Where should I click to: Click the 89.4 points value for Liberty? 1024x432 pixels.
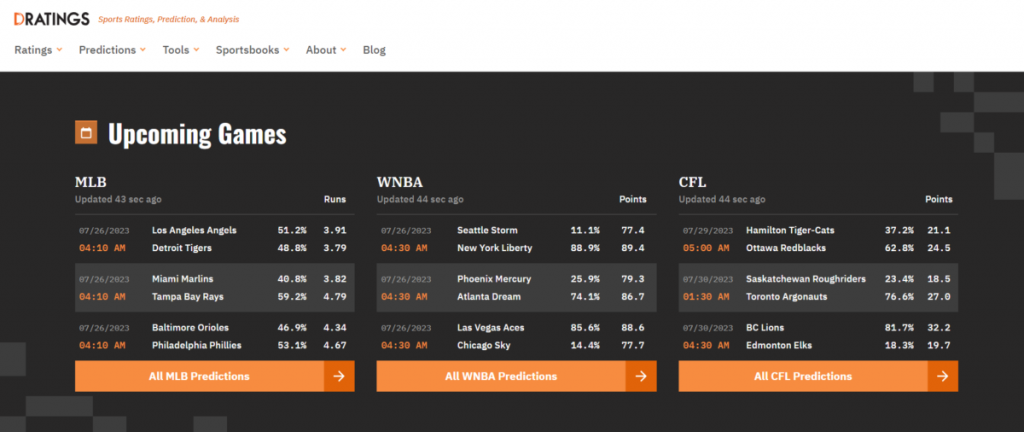click(x=633, y=248)
